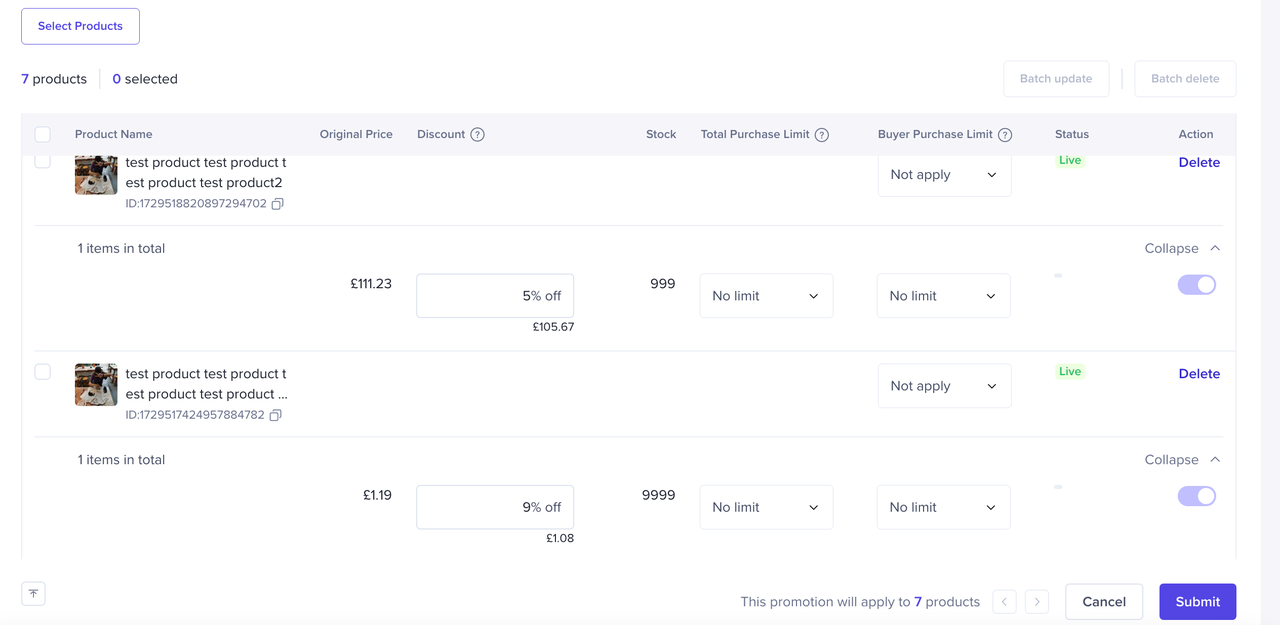Copy product ID ending in 294702
This screenshot has height=625, width=1280.
[x=277, y=204]
